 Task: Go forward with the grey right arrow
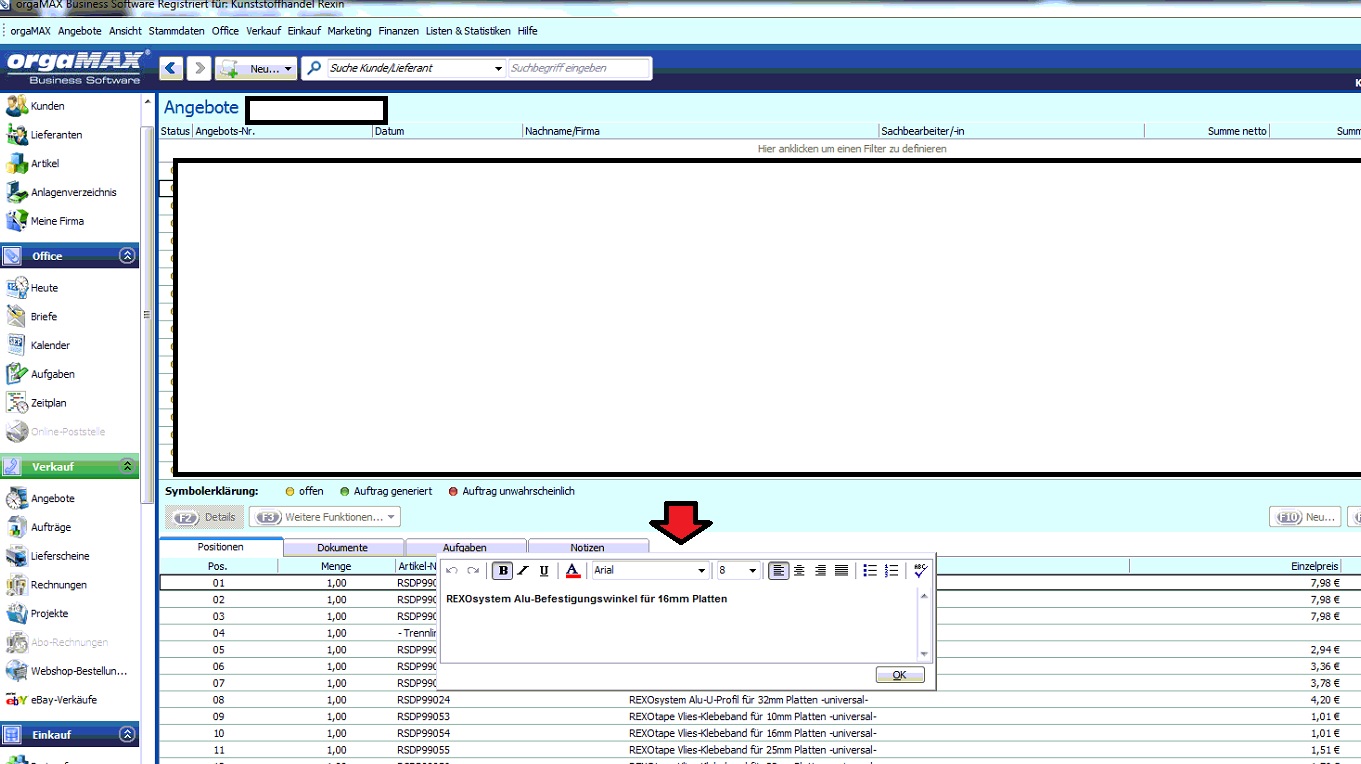[x=199, y=68]
